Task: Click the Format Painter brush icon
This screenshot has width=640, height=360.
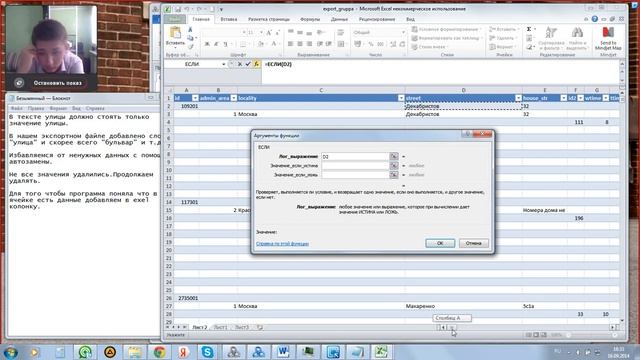Action: coord(190,46)
